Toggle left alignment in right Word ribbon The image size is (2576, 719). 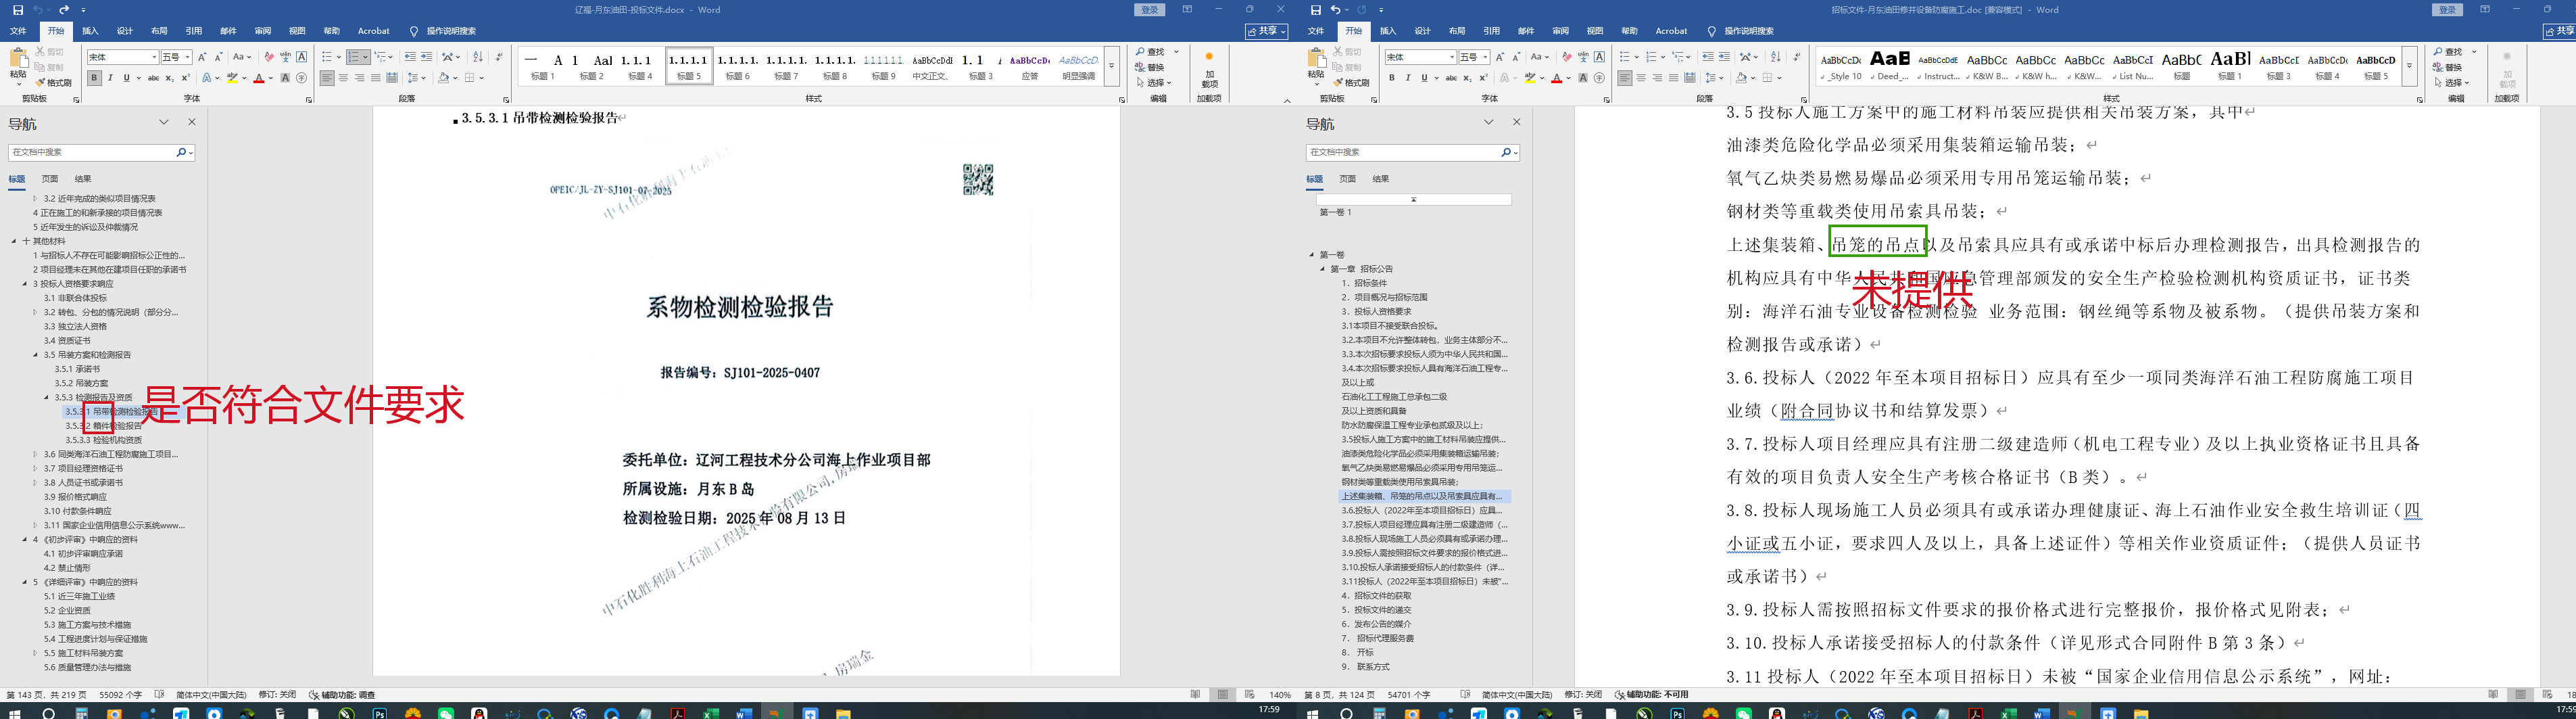[x=1625, y=78]
